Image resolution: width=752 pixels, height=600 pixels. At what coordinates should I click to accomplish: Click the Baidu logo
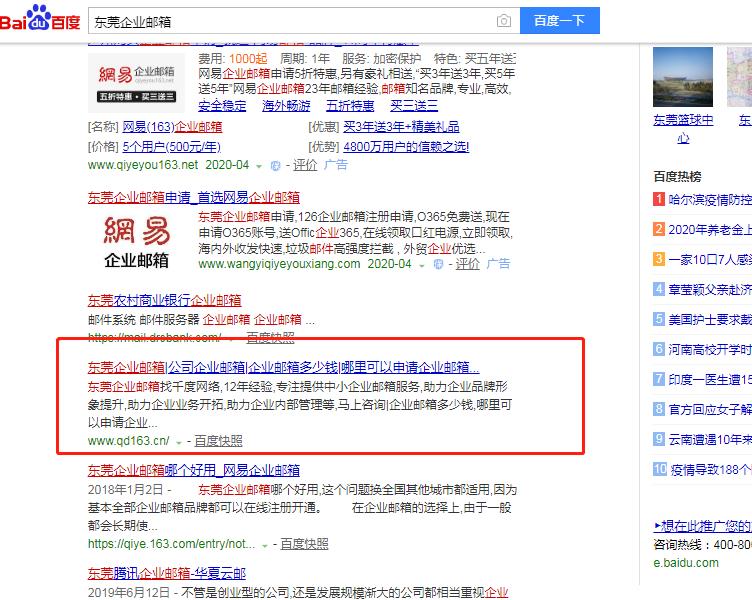[40, 19]
